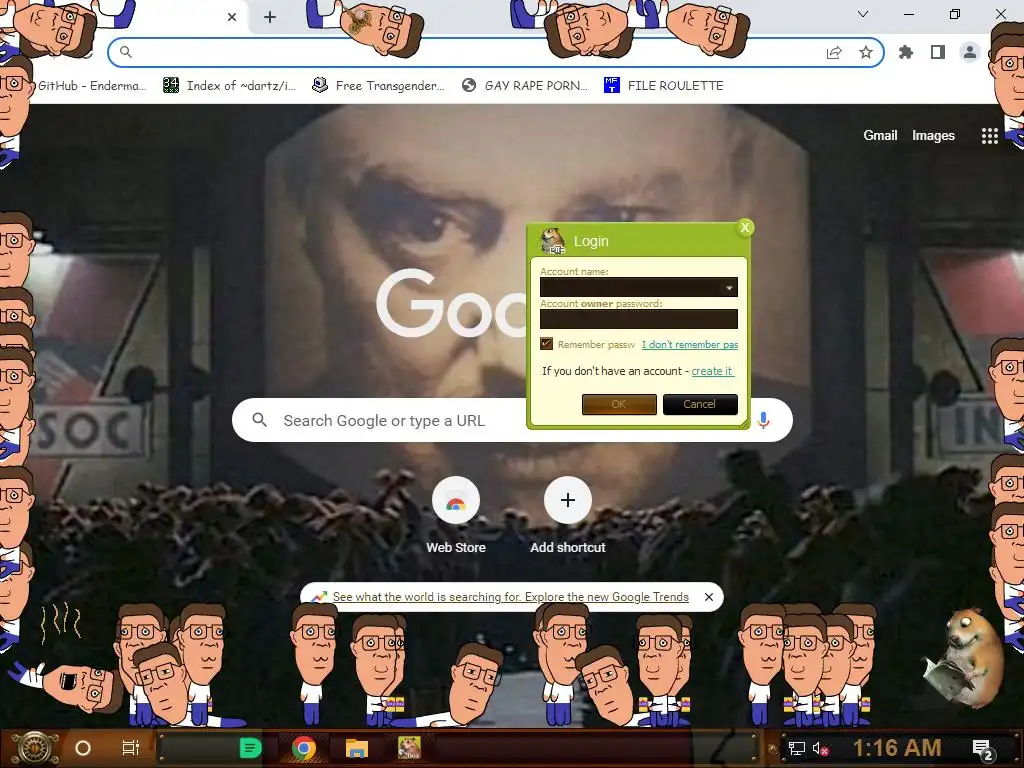Click the magnifier icon in Google search box

259,420
